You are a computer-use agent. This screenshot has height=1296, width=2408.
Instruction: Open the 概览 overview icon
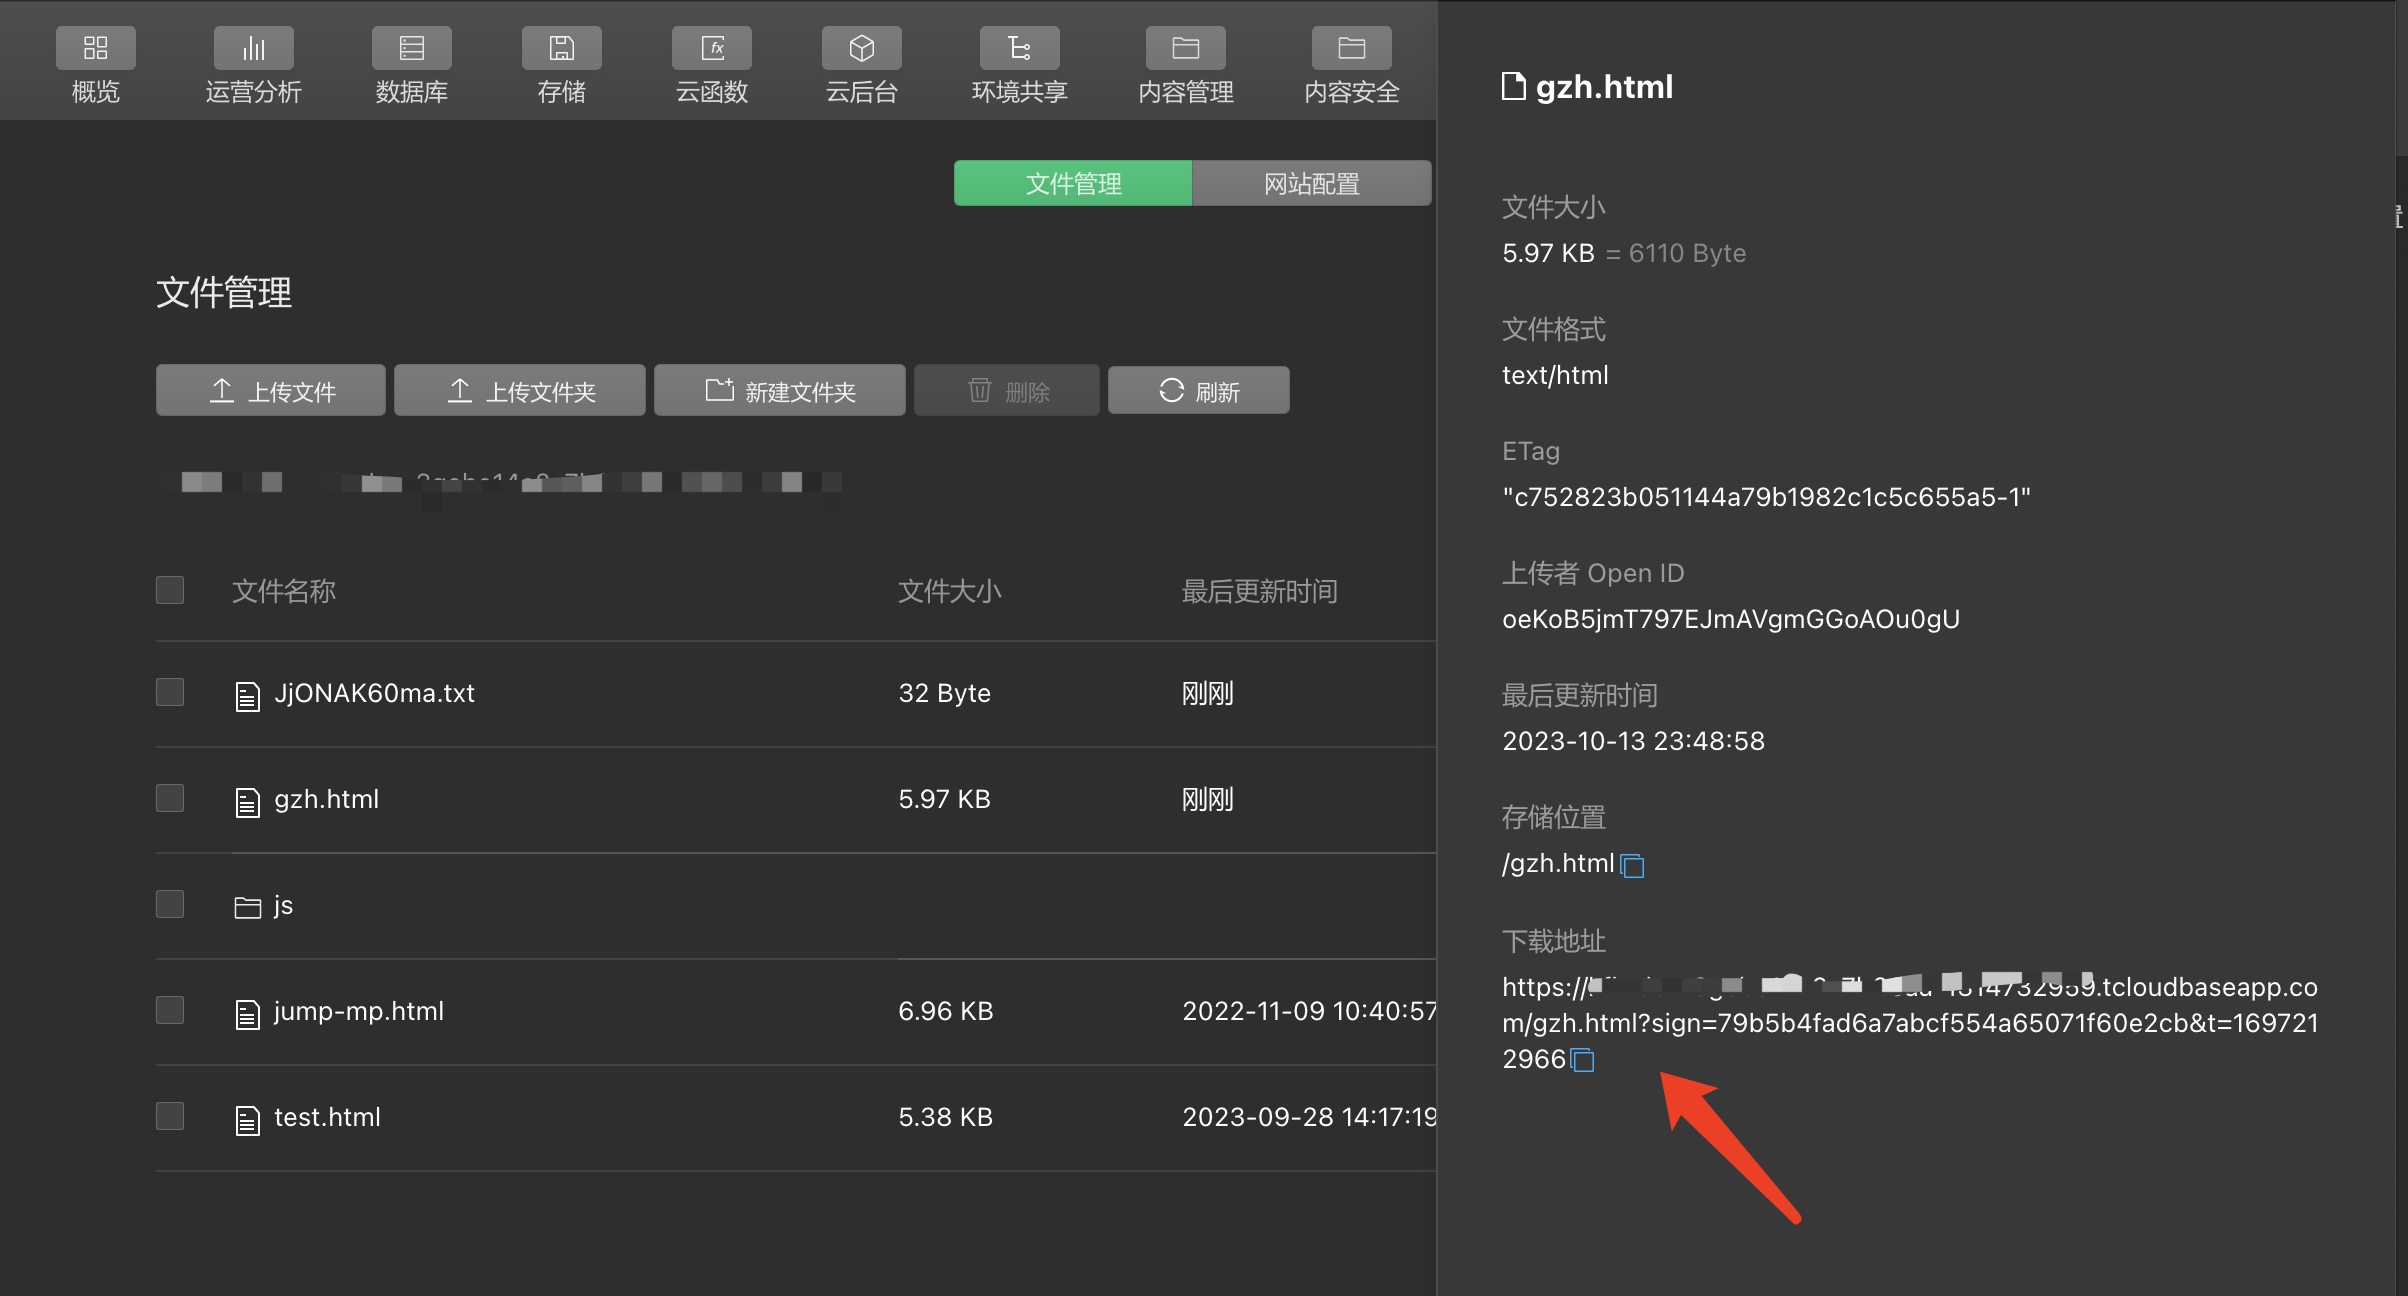[x=95, y=48]
